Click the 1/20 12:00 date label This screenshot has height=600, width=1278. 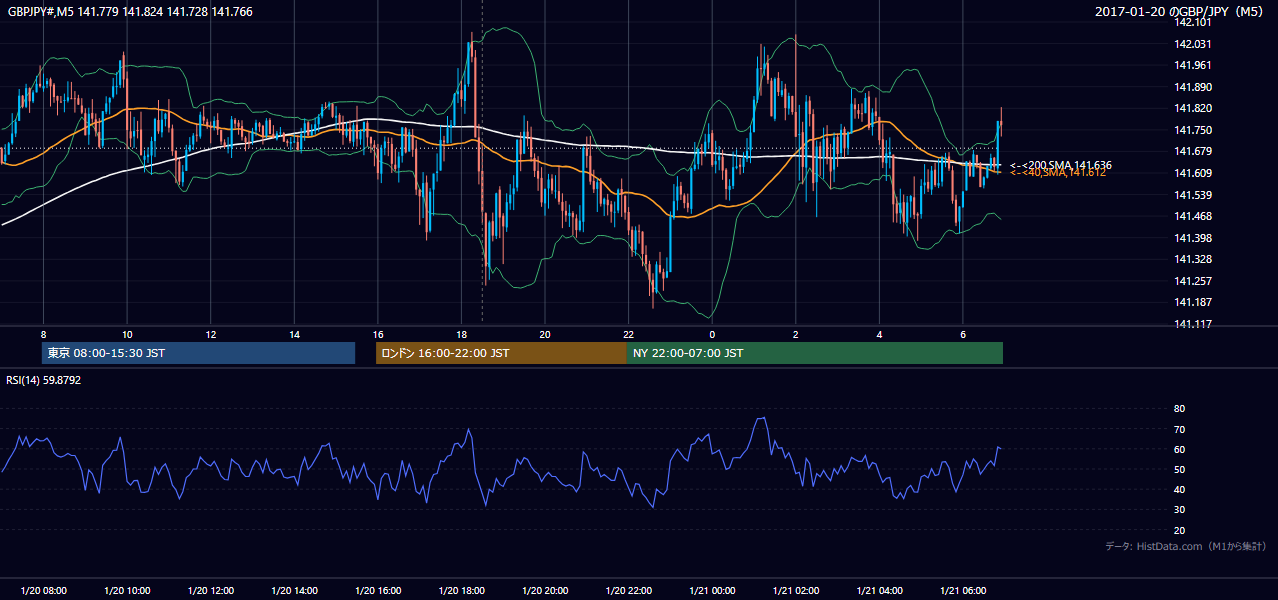pyautogui.click(x=210, y=591)
